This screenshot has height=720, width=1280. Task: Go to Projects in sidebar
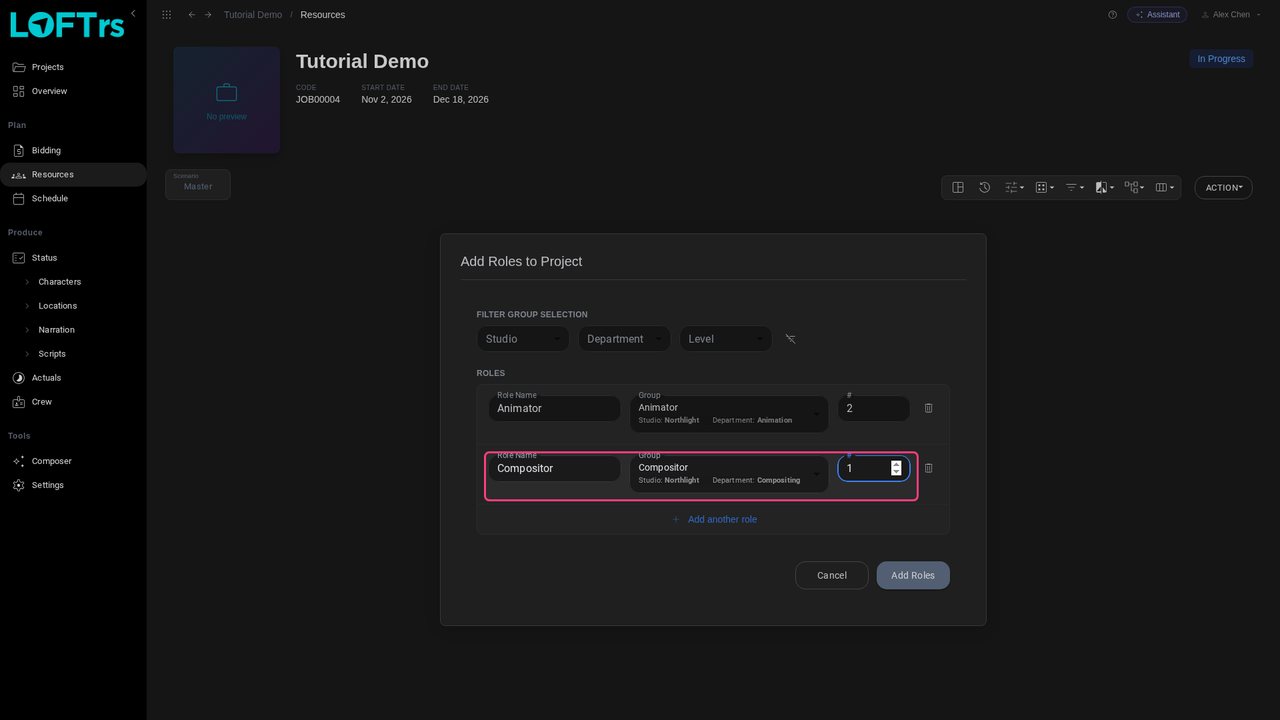[73, 67]
